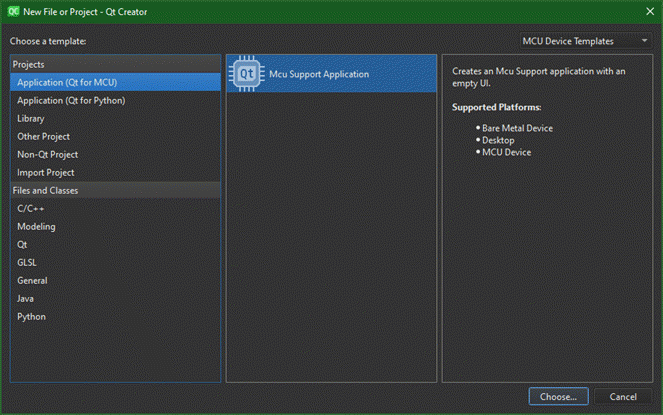Screen dimensions: 663x415
Task: Select C/C++ under Files and Classes
Action: tap(31, 209)
